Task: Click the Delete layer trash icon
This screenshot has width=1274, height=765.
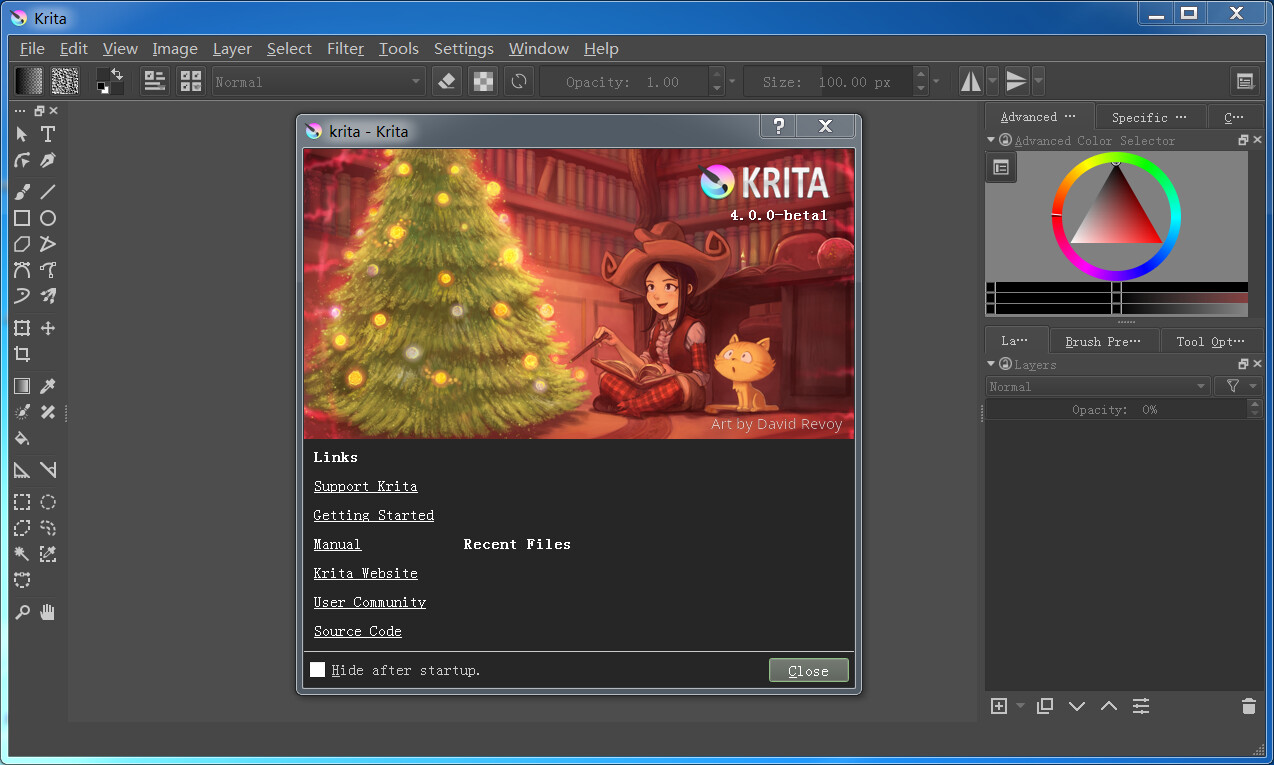Action: (1248, 706)
